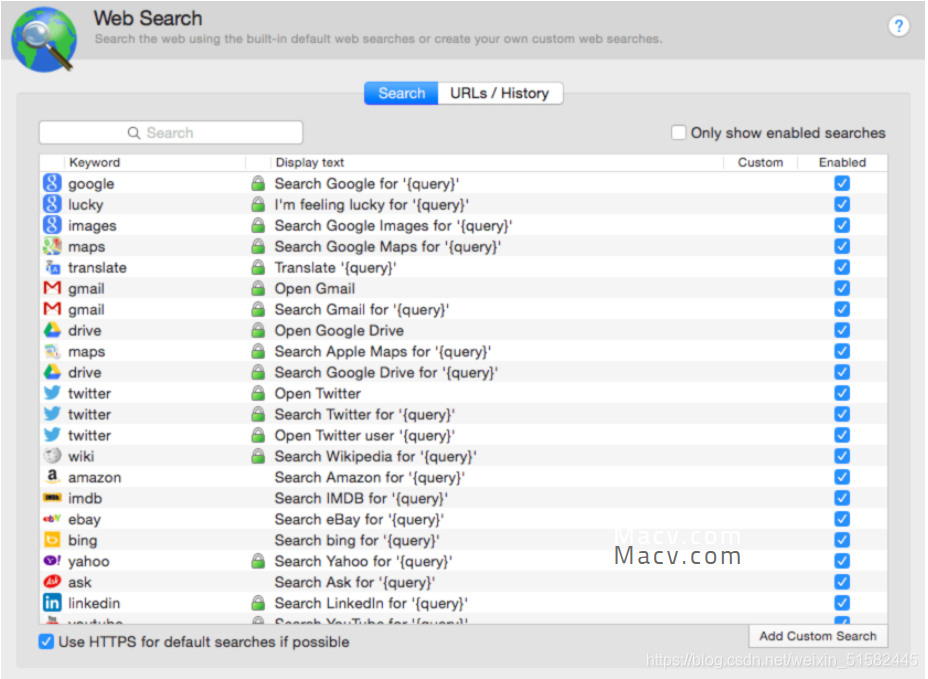This screenshot has width=928, height=679.
Task: Click lock icon on Search Google row
Action: [258, 184]
